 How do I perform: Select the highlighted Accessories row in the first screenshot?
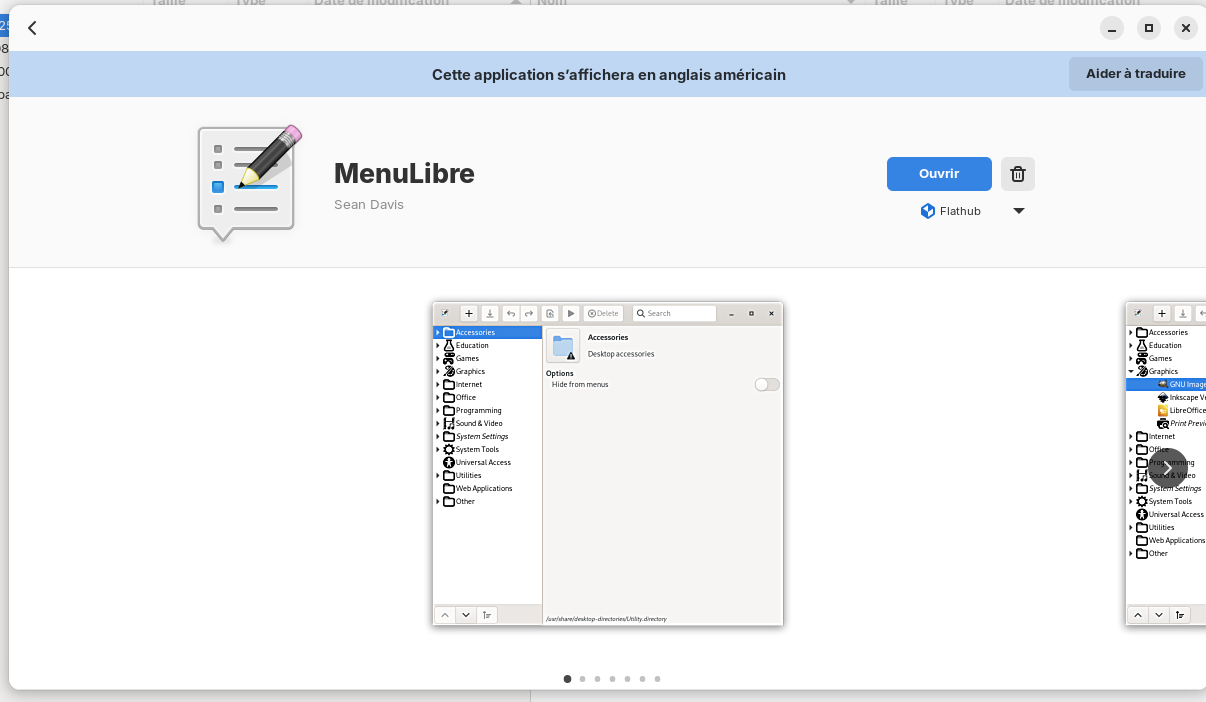pos(488,332)
